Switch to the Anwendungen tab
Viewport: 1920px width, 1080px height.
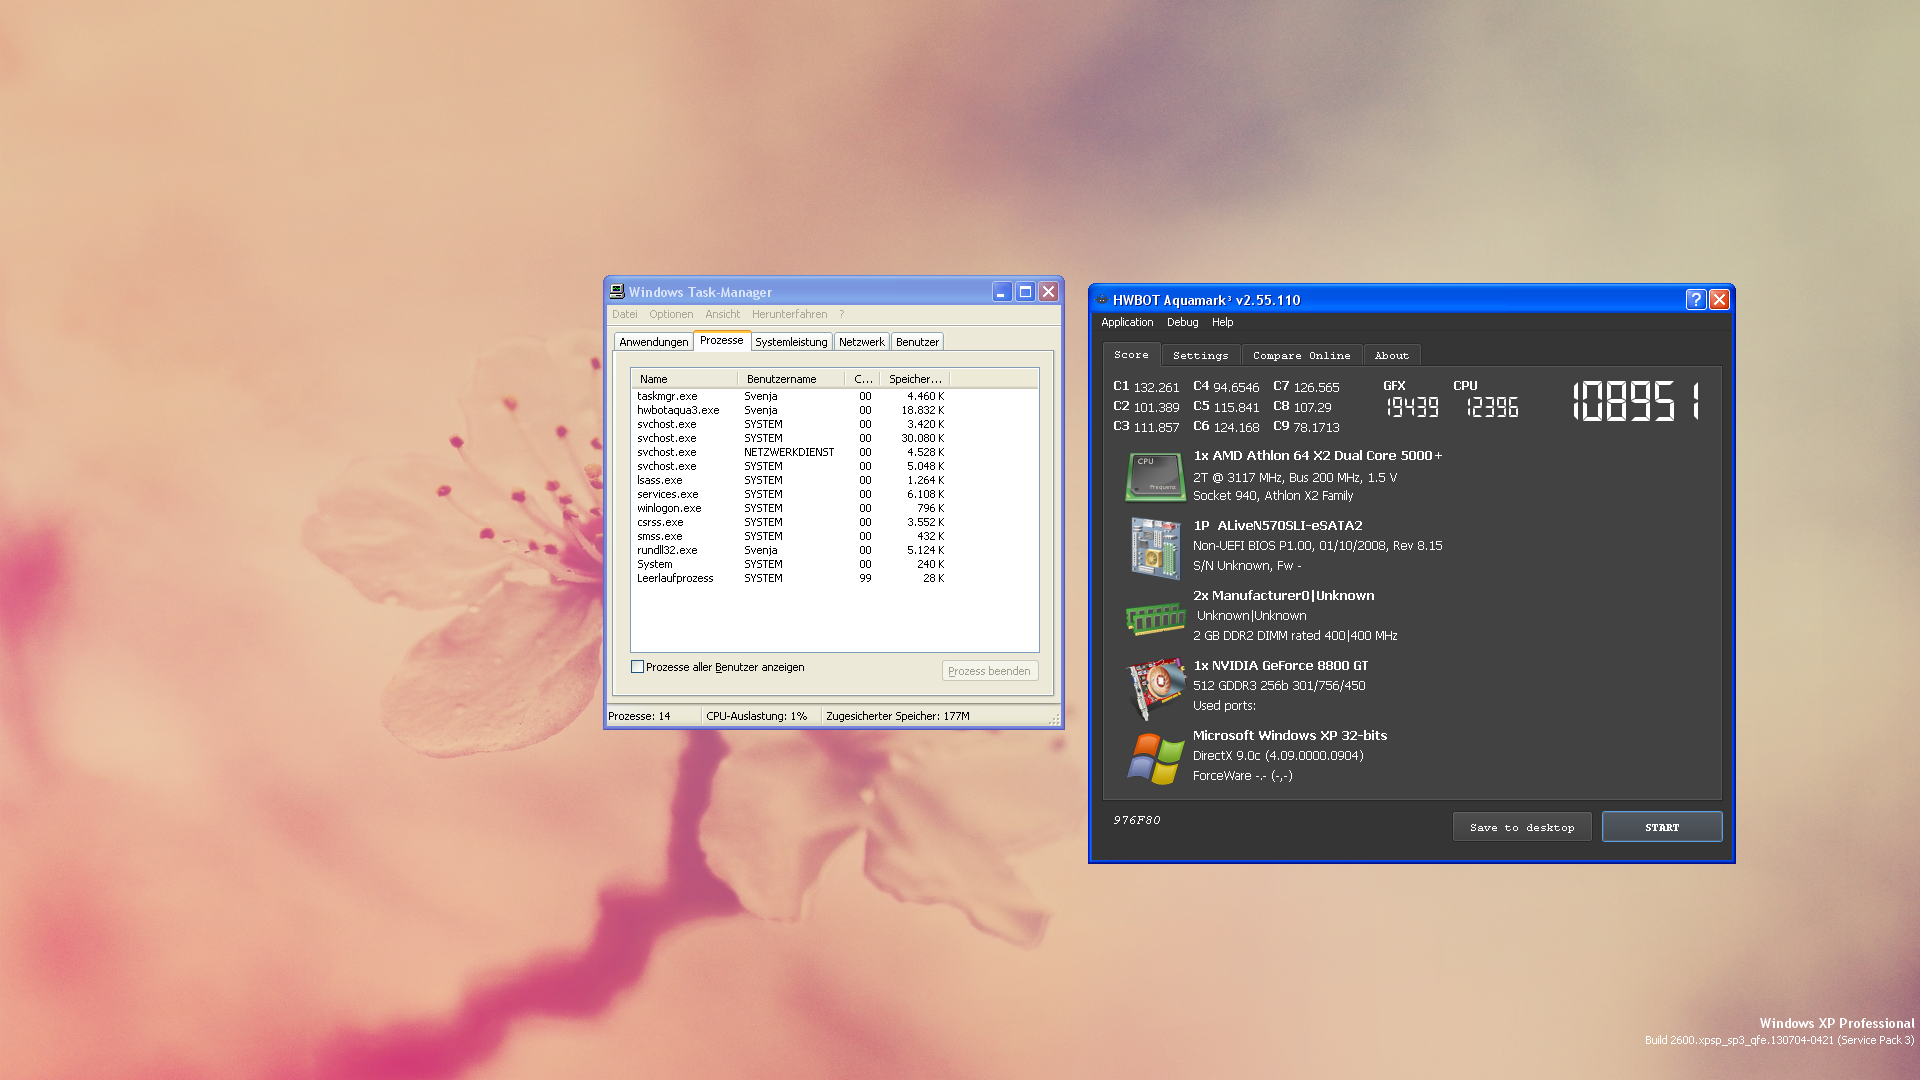coord(653,342)
